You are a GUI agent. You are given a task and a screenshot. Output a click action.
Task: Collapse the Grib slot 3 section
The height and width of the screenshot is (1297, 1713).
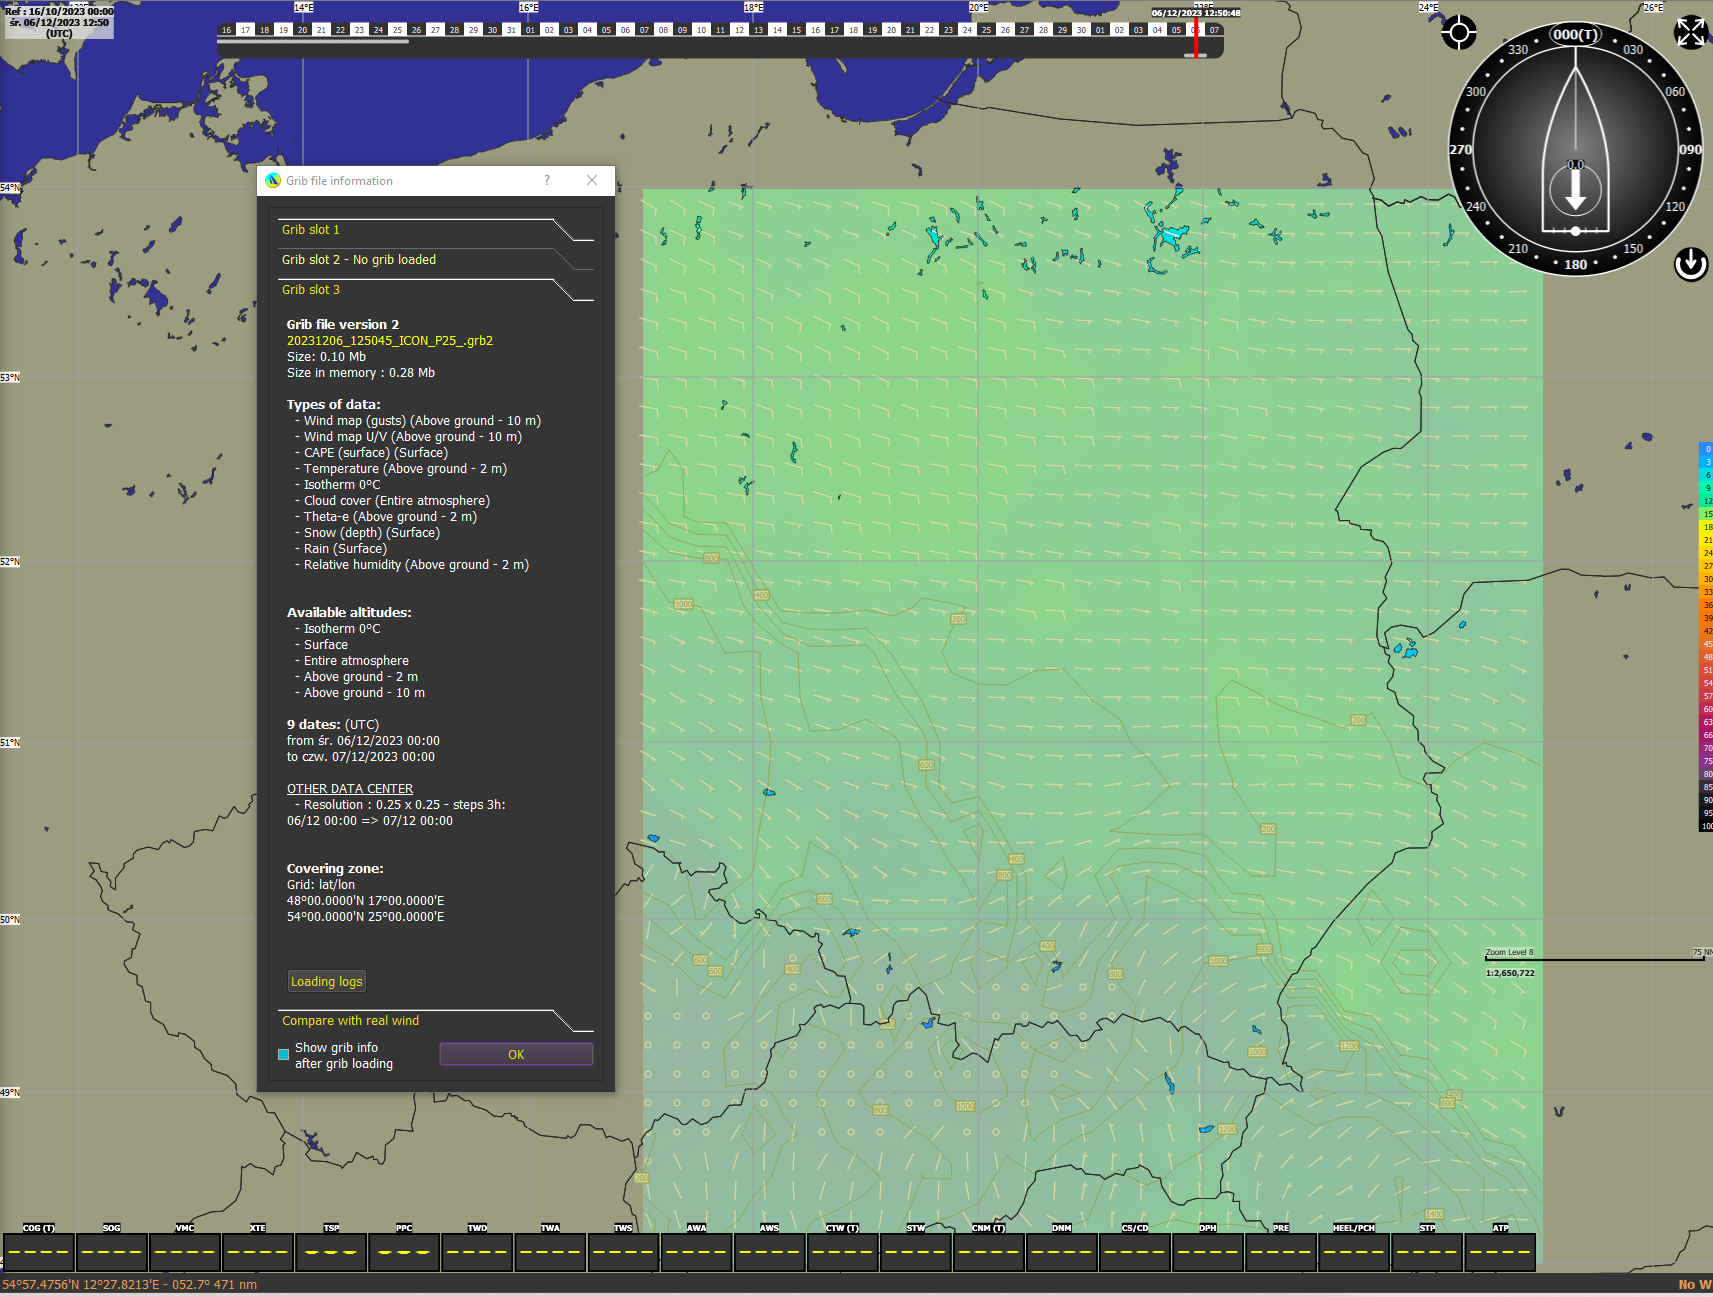tap(436, 290)
